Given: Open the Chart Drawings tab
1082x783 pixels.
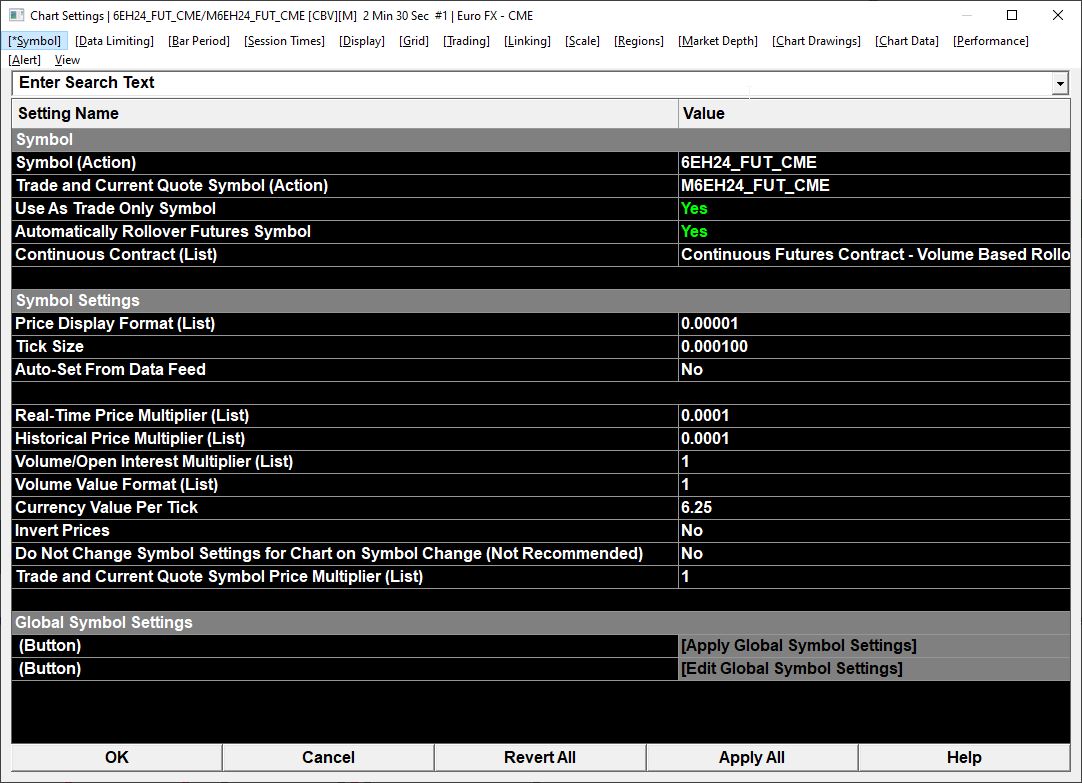Looking at the screenshot, I should [x=816, y=41].
